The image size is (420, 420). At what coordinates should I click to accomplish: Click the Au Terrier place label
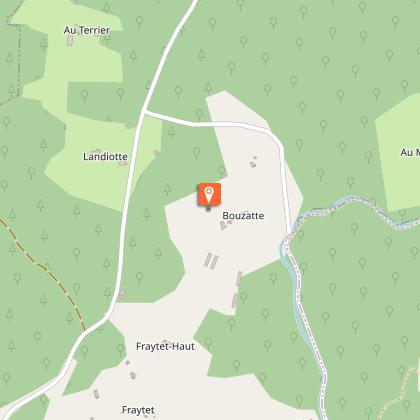click(x=87, y=30)
